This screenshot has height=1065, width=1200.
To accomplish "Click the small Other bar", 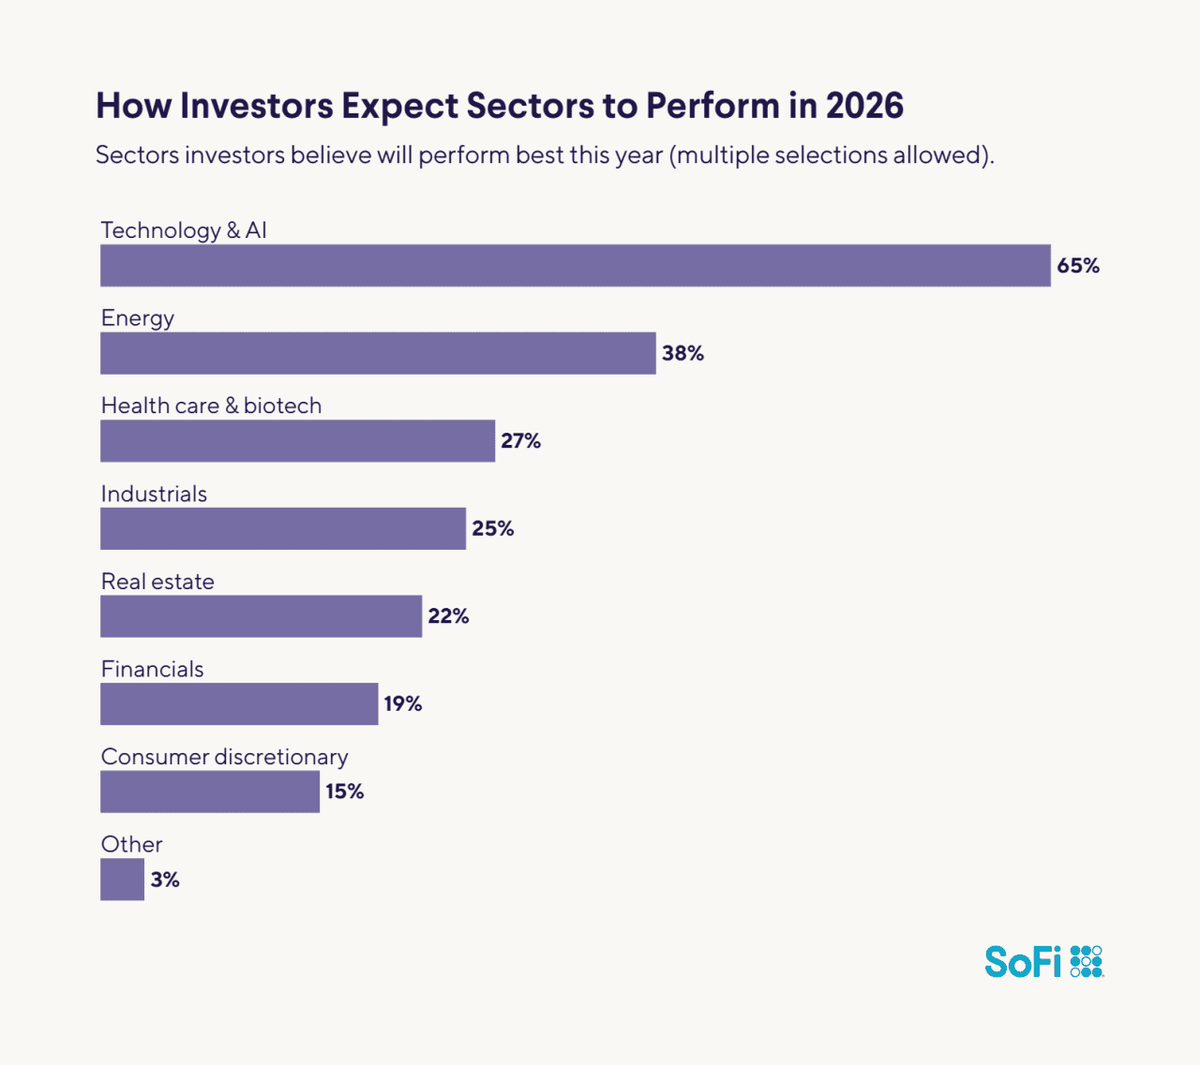I will tap(122, 880).
